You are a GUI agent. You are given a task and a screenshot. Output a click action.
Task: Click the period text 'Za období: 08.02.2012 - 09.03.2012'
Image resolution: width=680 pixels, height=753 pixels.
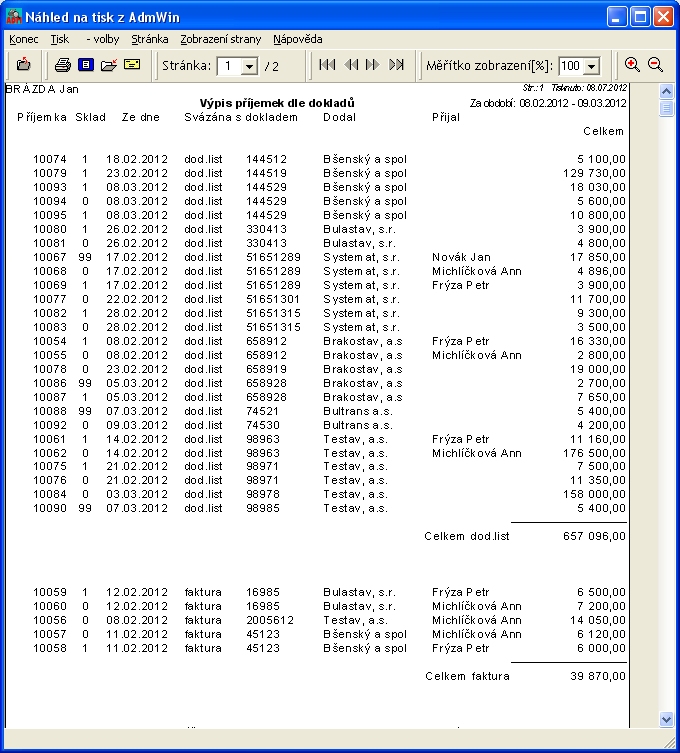(x=548, y=103)
